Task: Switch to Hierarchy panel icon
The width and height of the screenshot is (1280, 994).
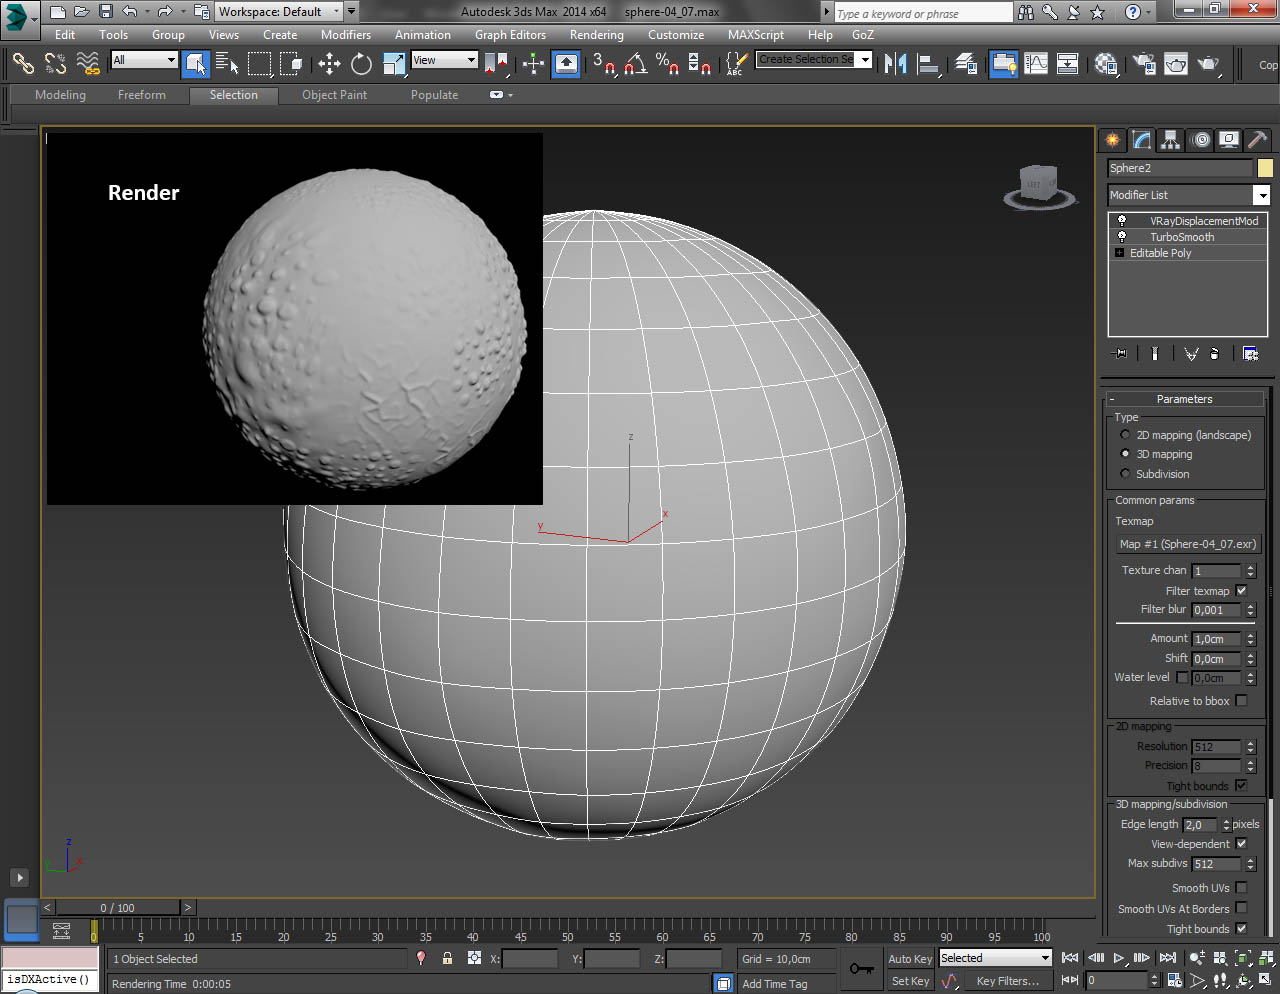Action: [1171, 140]
